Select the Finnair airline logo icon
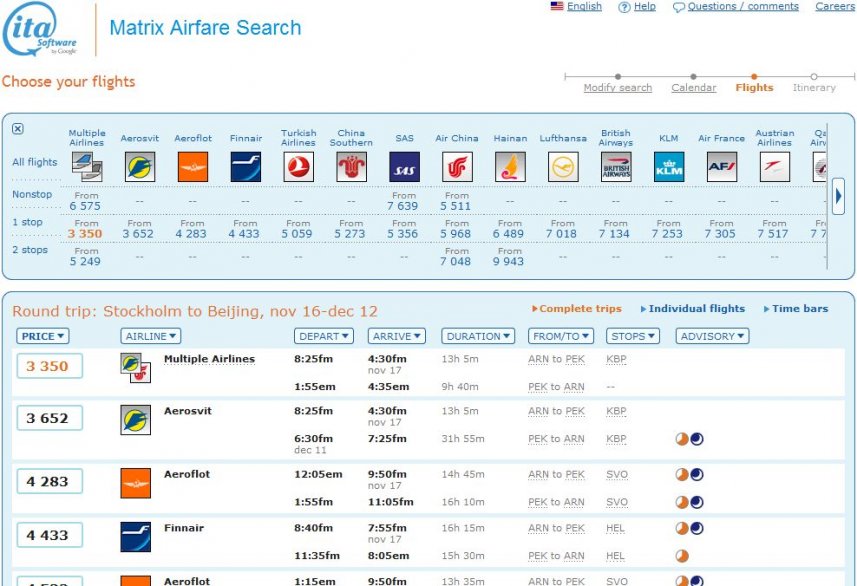857x586 pixels. tap(245, 167)
